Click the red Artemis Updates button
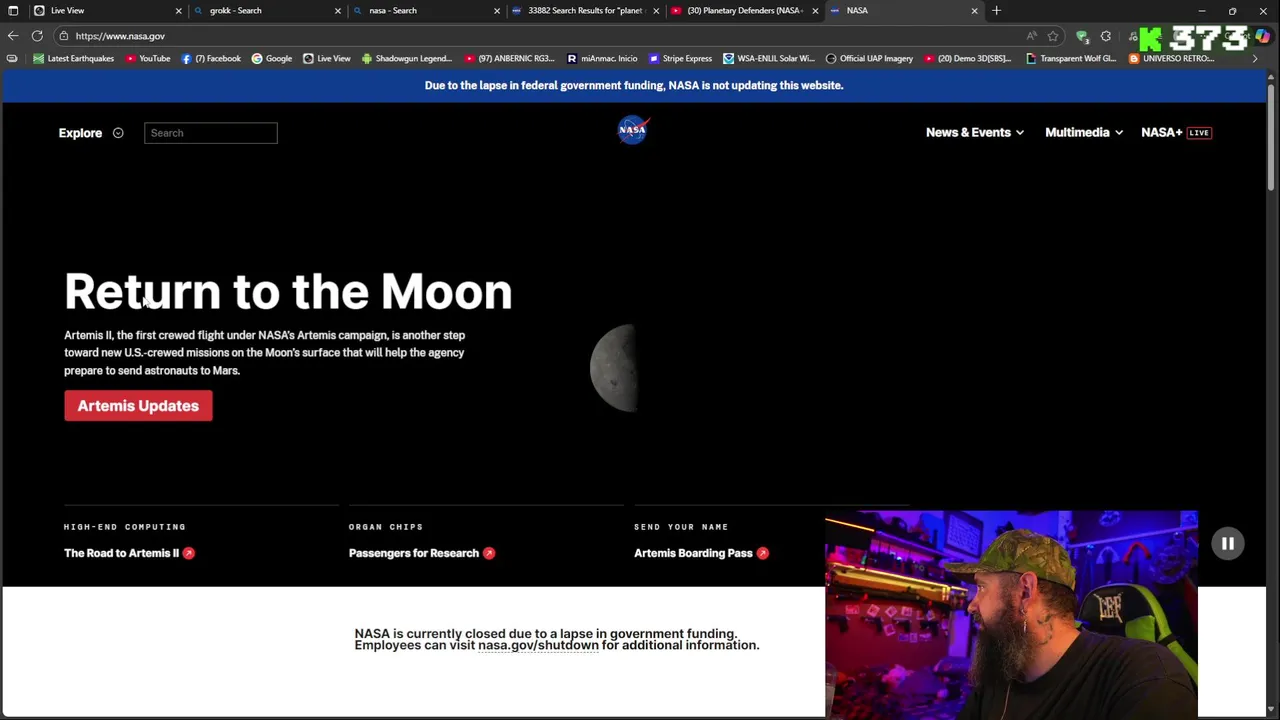The width and height of the screenshot is (1280, 720). point(138,406)
